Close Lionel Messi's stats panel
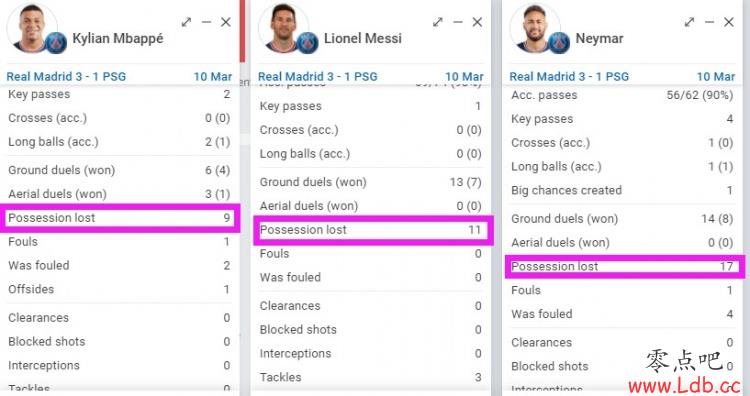Screen dimensions: 750x396 pyautogui.click(x=477, y=22)
